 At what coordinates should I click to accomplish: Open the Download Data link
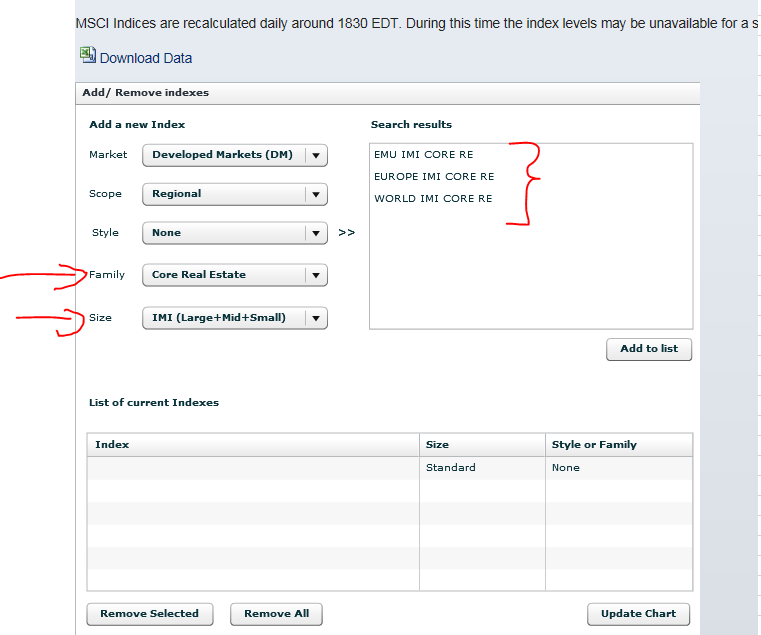(146, 58)
